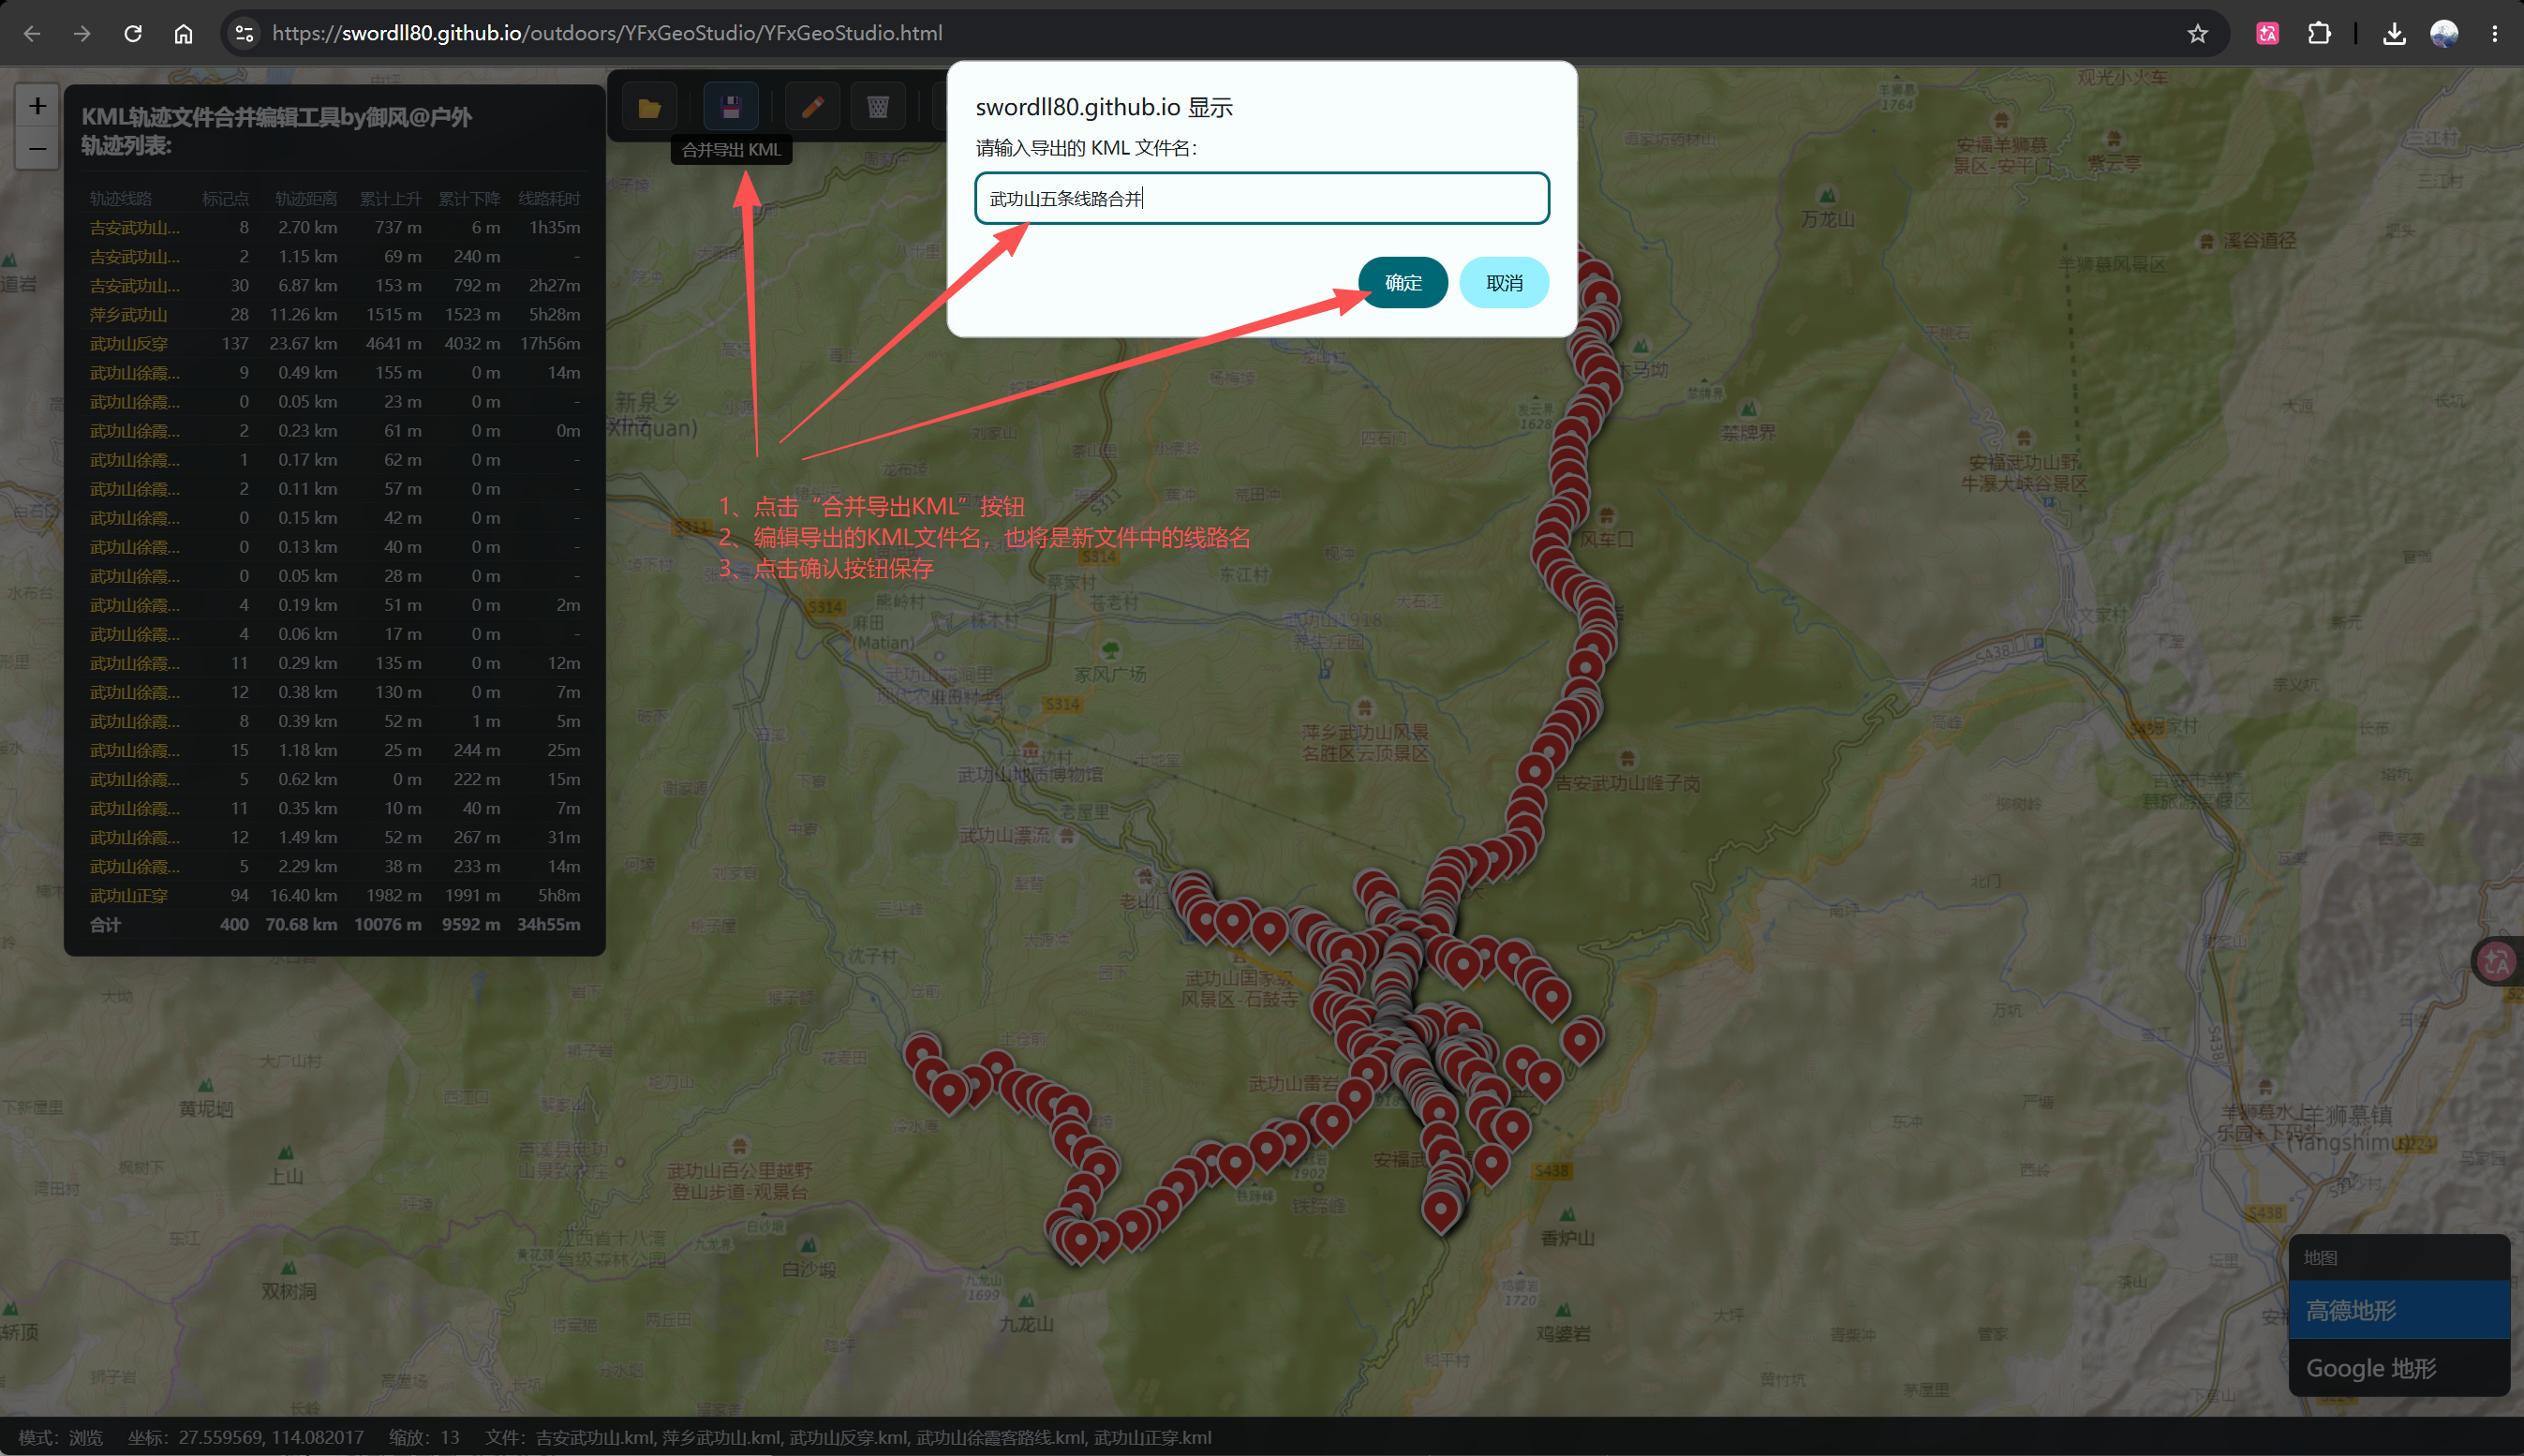2524x1456 pixels.
Task: Click the 标记点 column header
Action: tap(225, 198)
